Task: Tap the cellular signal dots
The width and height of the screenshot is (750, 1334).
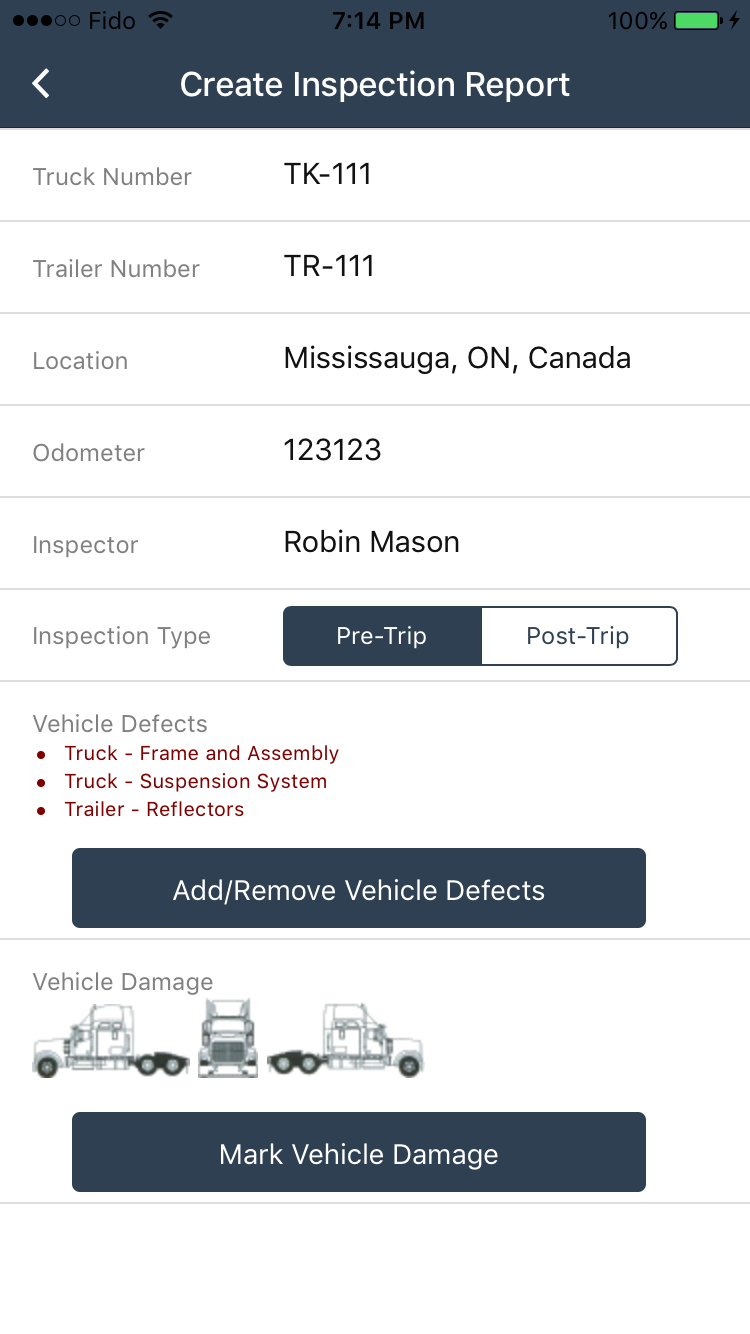Action: tap(46, 21)
